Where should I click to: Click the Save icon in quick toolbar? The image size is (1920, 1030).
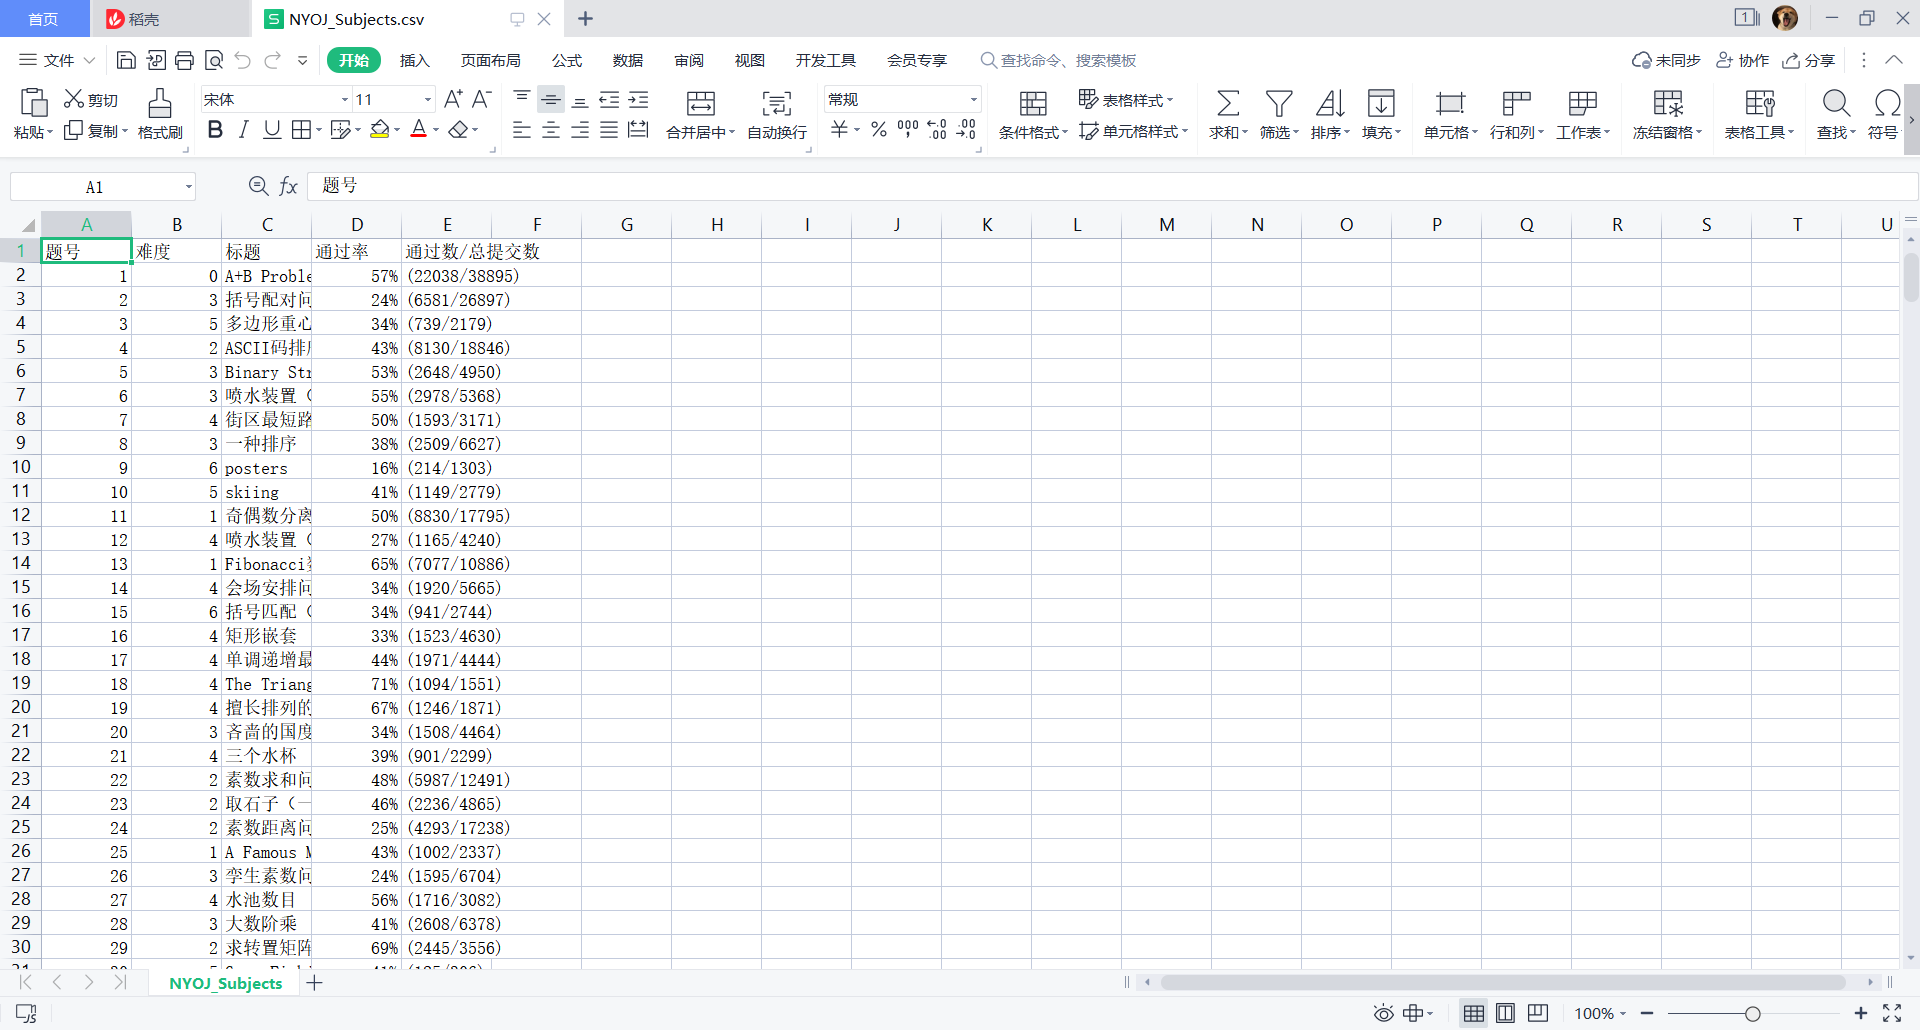(126, 60)
